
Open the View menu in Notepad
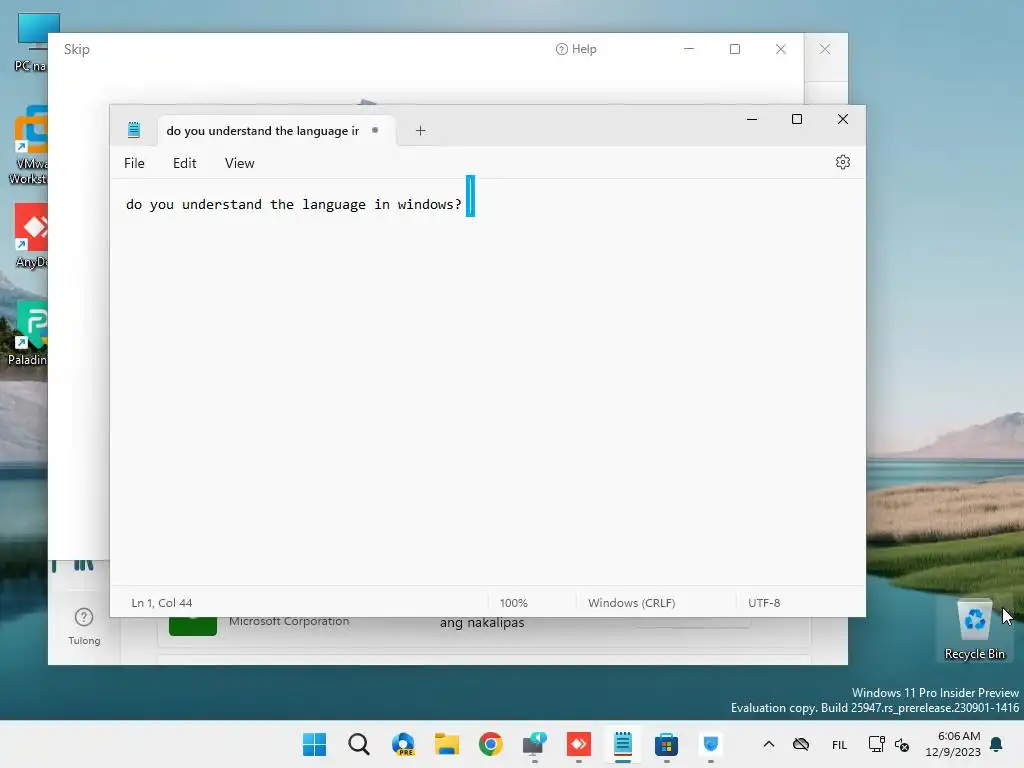[x=240, y=163]
